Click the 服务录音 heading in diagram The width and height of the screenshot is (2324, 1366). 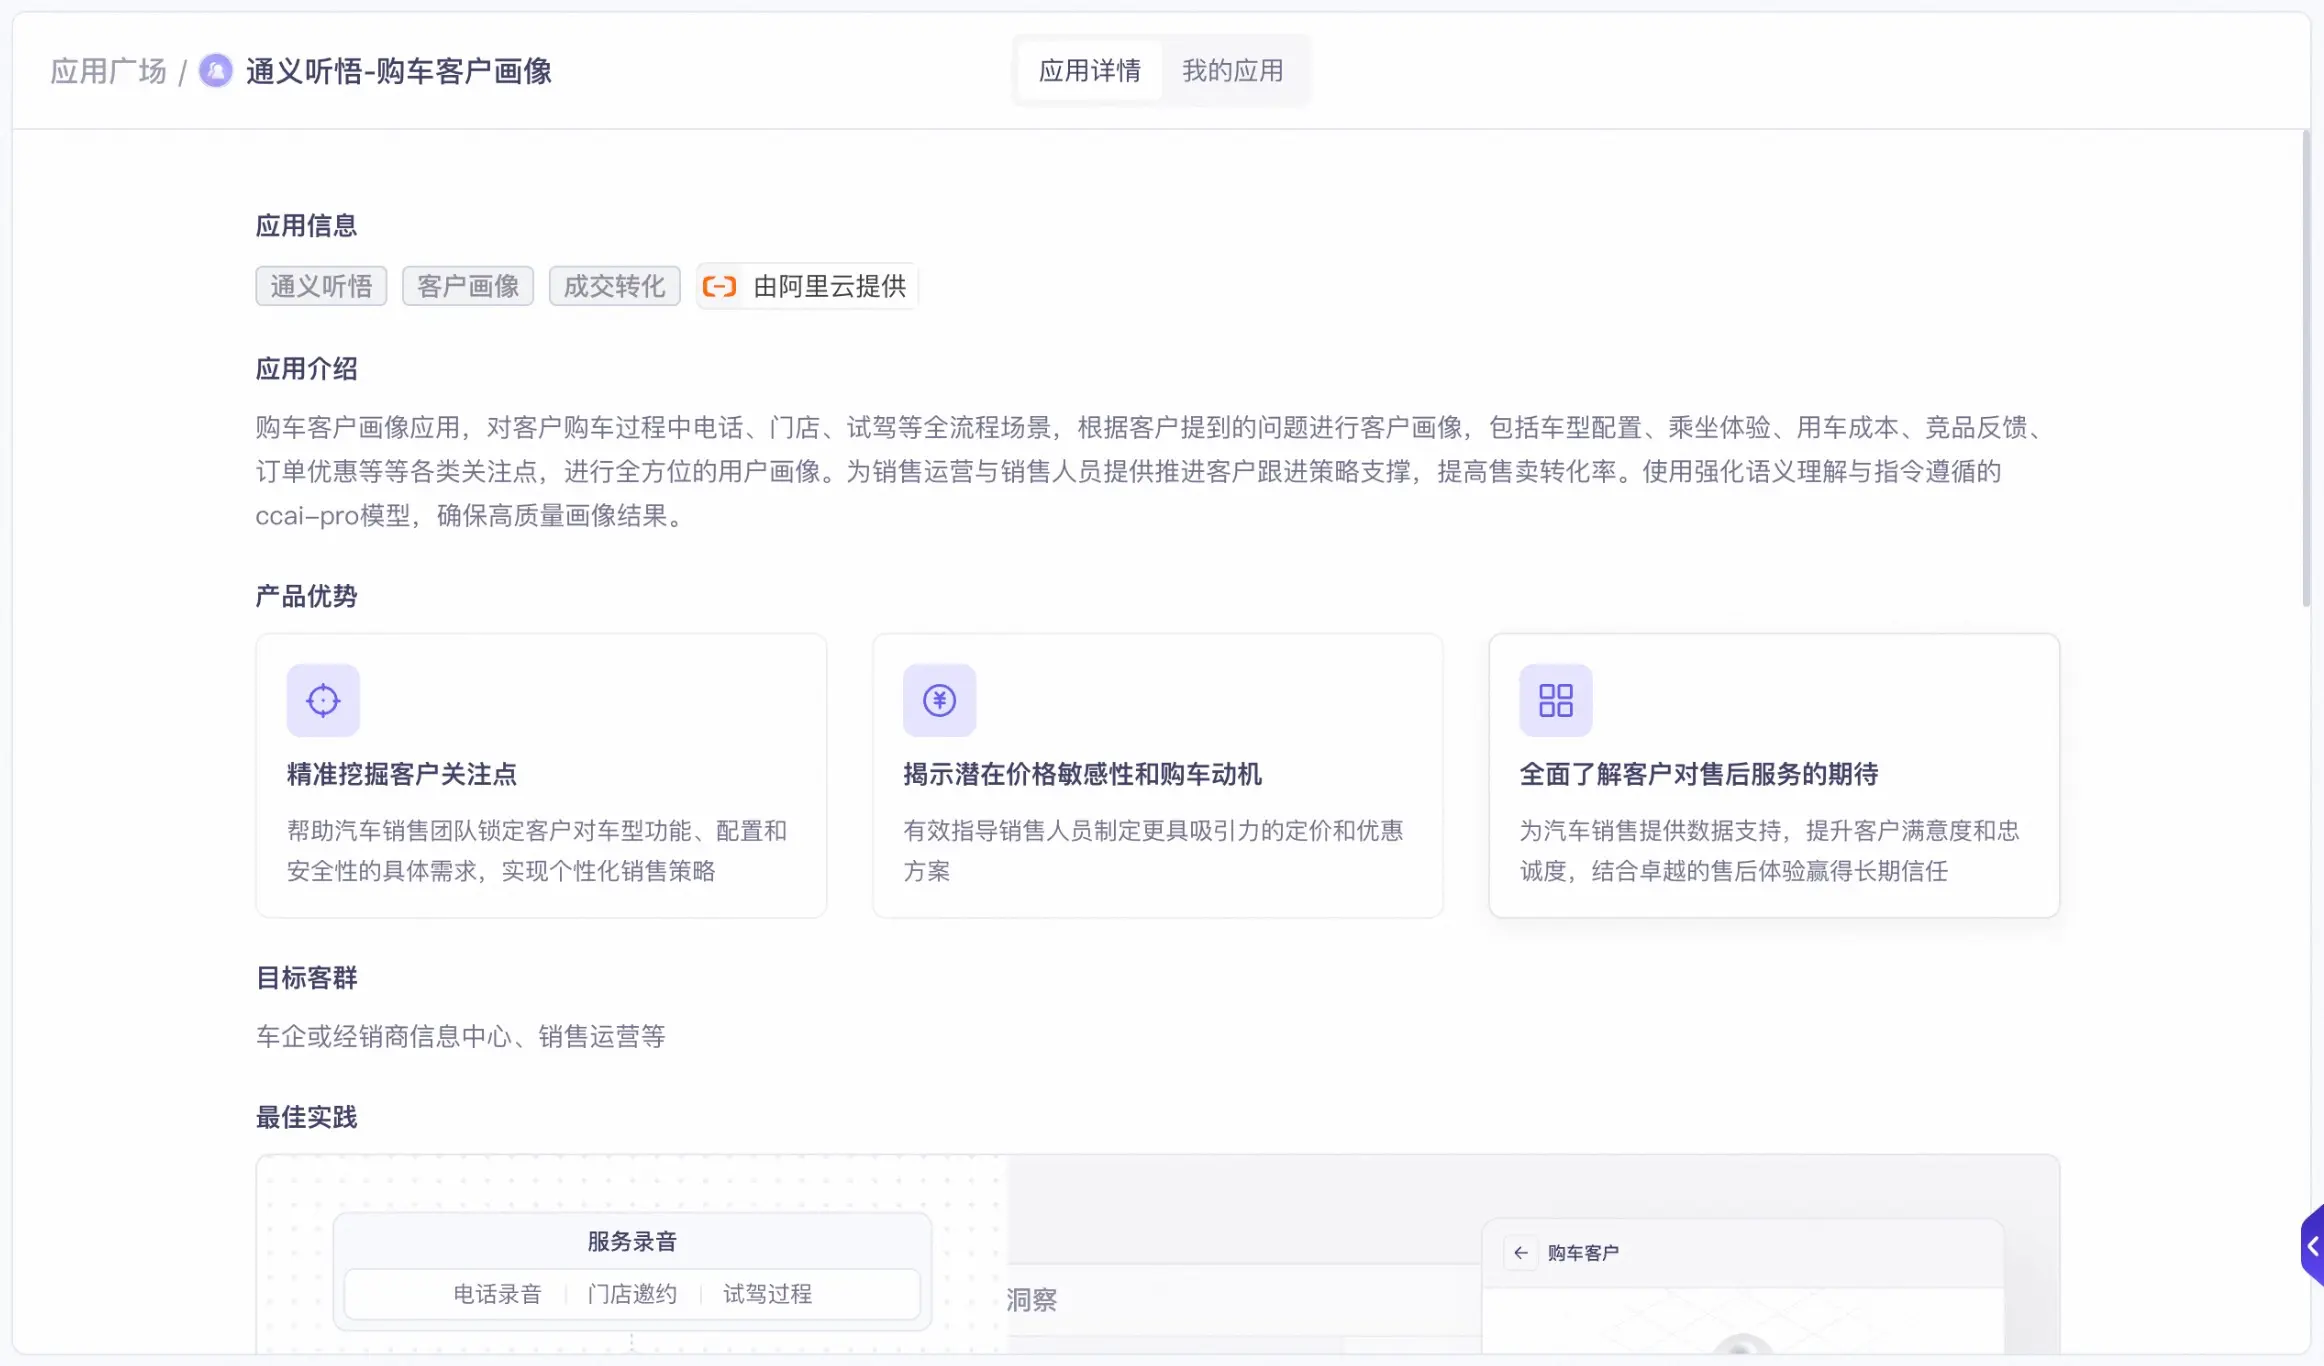click(x=632, y=1242)
